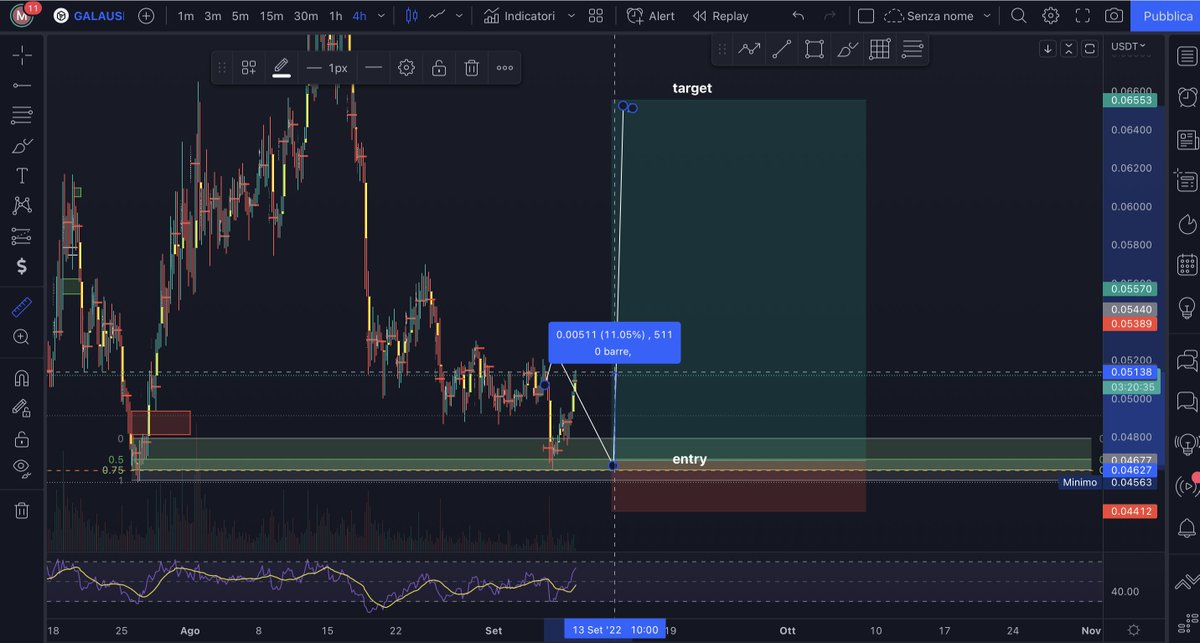Viewport: 1200px width, 643px height.
Task: Switch to the 5m timeframe
Action: pyautogui.click(x=240, y=16)
